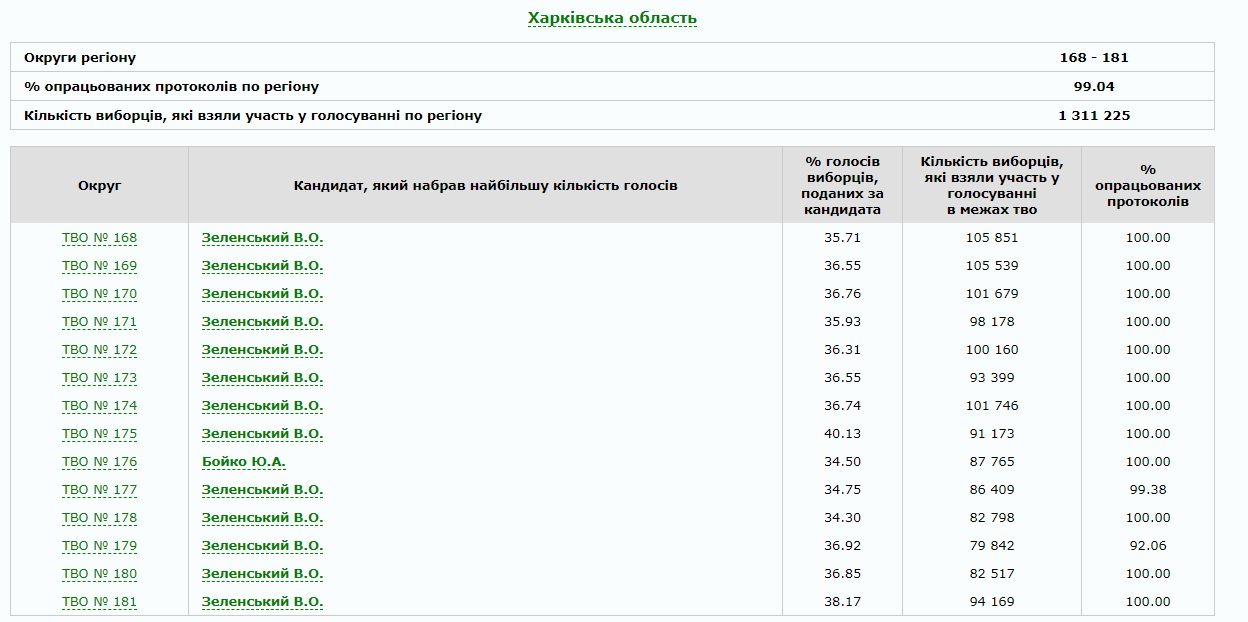The image size is (1248, 622).
Task: Click the '% опрацьованих протоколів' column header
Action: point(1147,185)
